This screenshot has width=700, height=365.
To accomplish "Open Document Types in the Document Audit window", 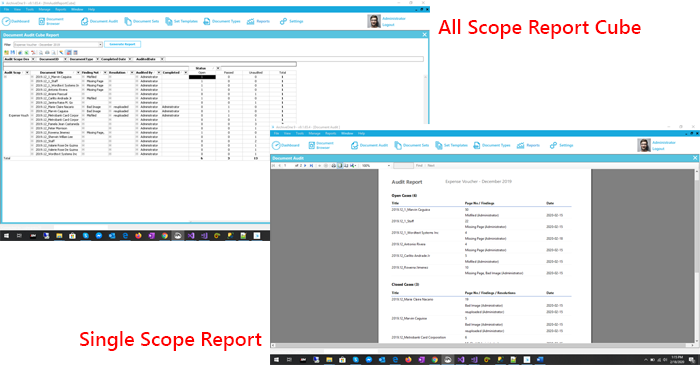I will (492, 145).
